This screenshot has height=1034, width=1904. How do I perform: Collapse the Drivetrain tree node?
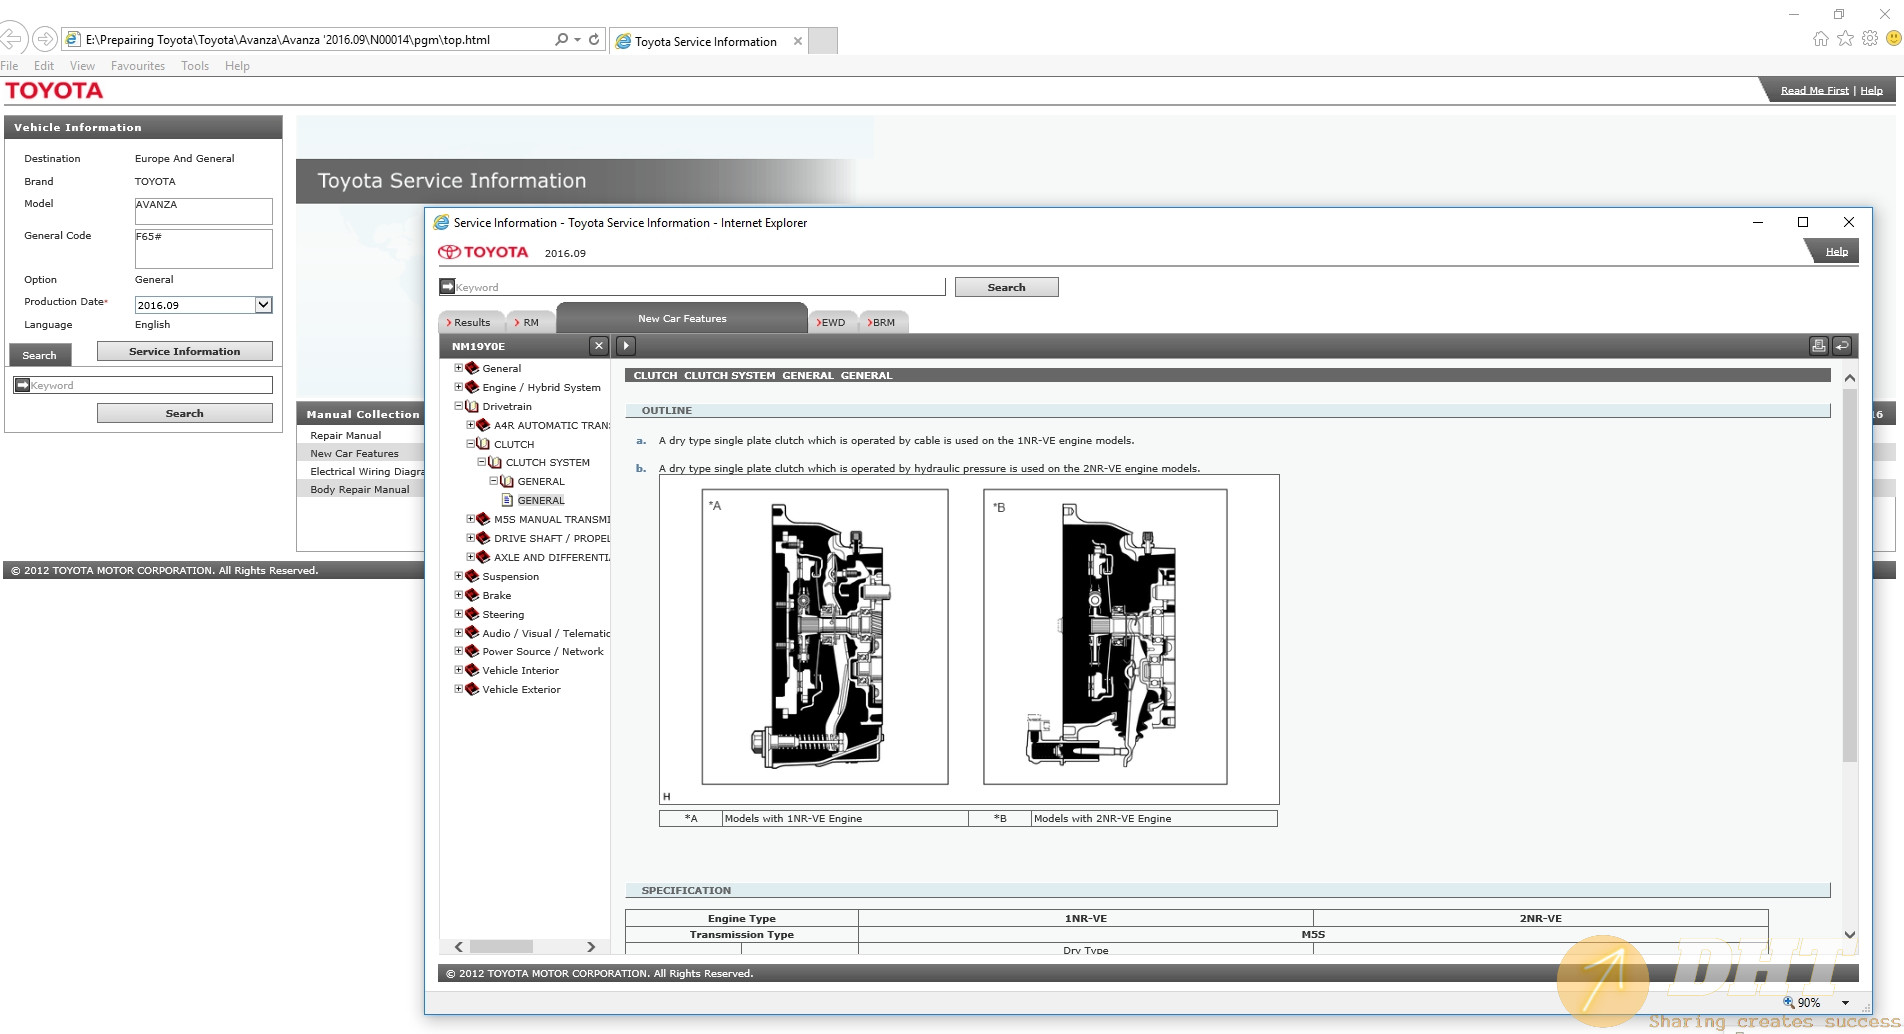[459, 406]
